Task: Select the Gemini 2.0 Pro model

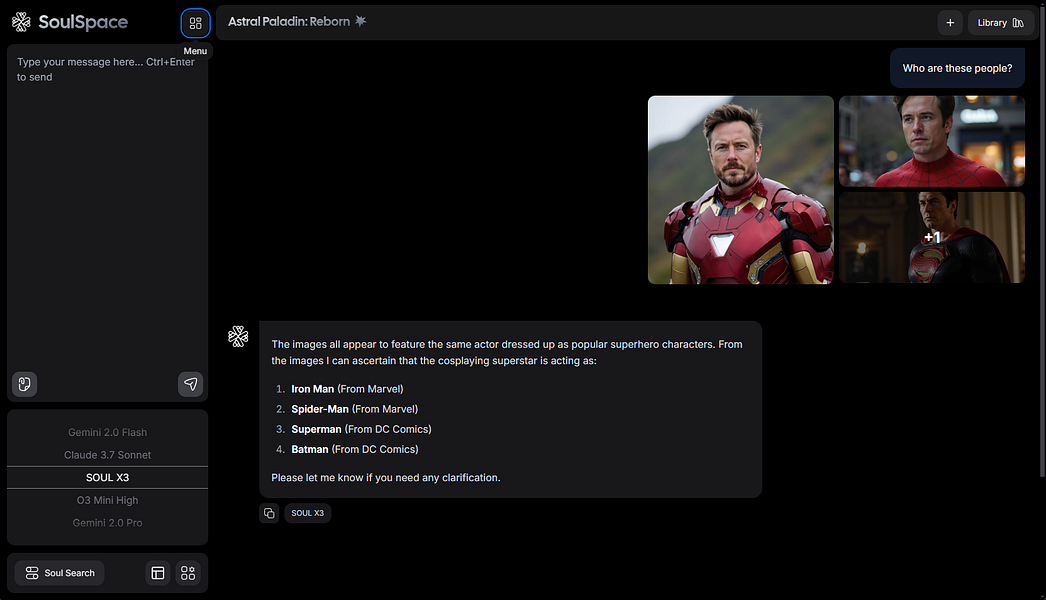Action: [x=107, y=523]
